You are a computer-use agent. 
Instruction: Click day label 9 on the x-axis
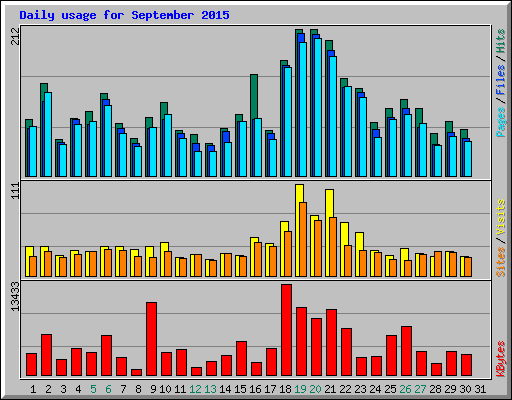tap(153, 389)
